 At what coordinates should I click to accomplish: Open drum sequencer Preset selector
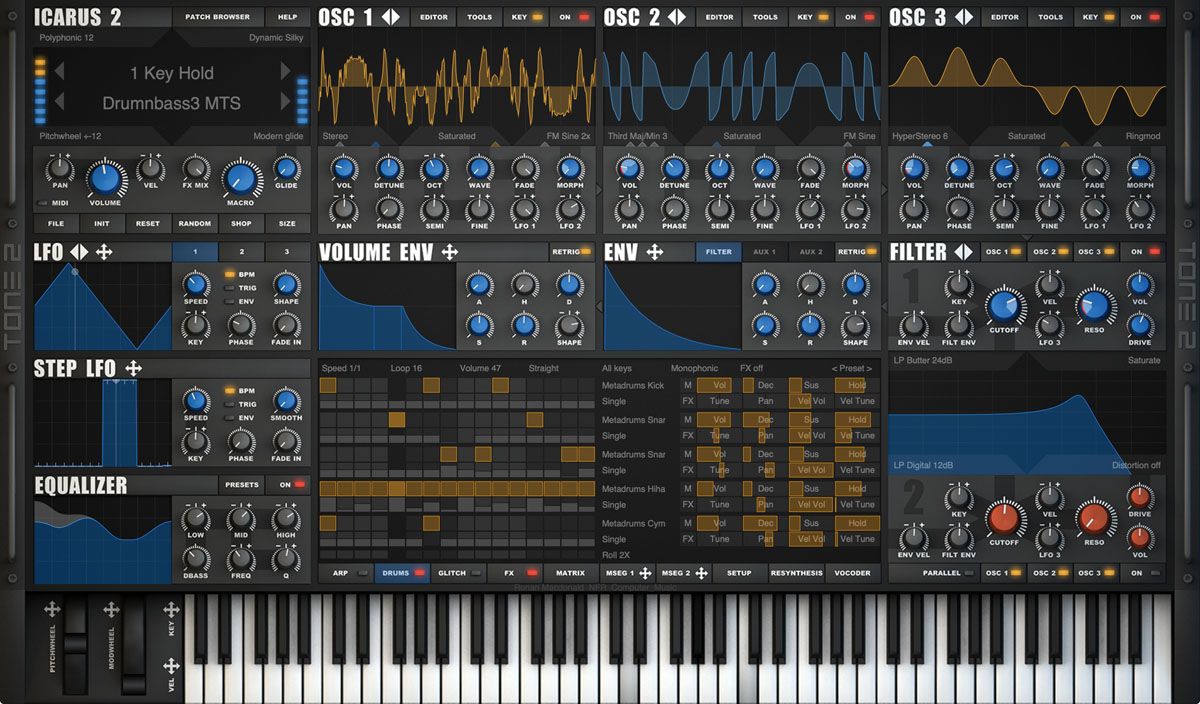tap(852, 368)
